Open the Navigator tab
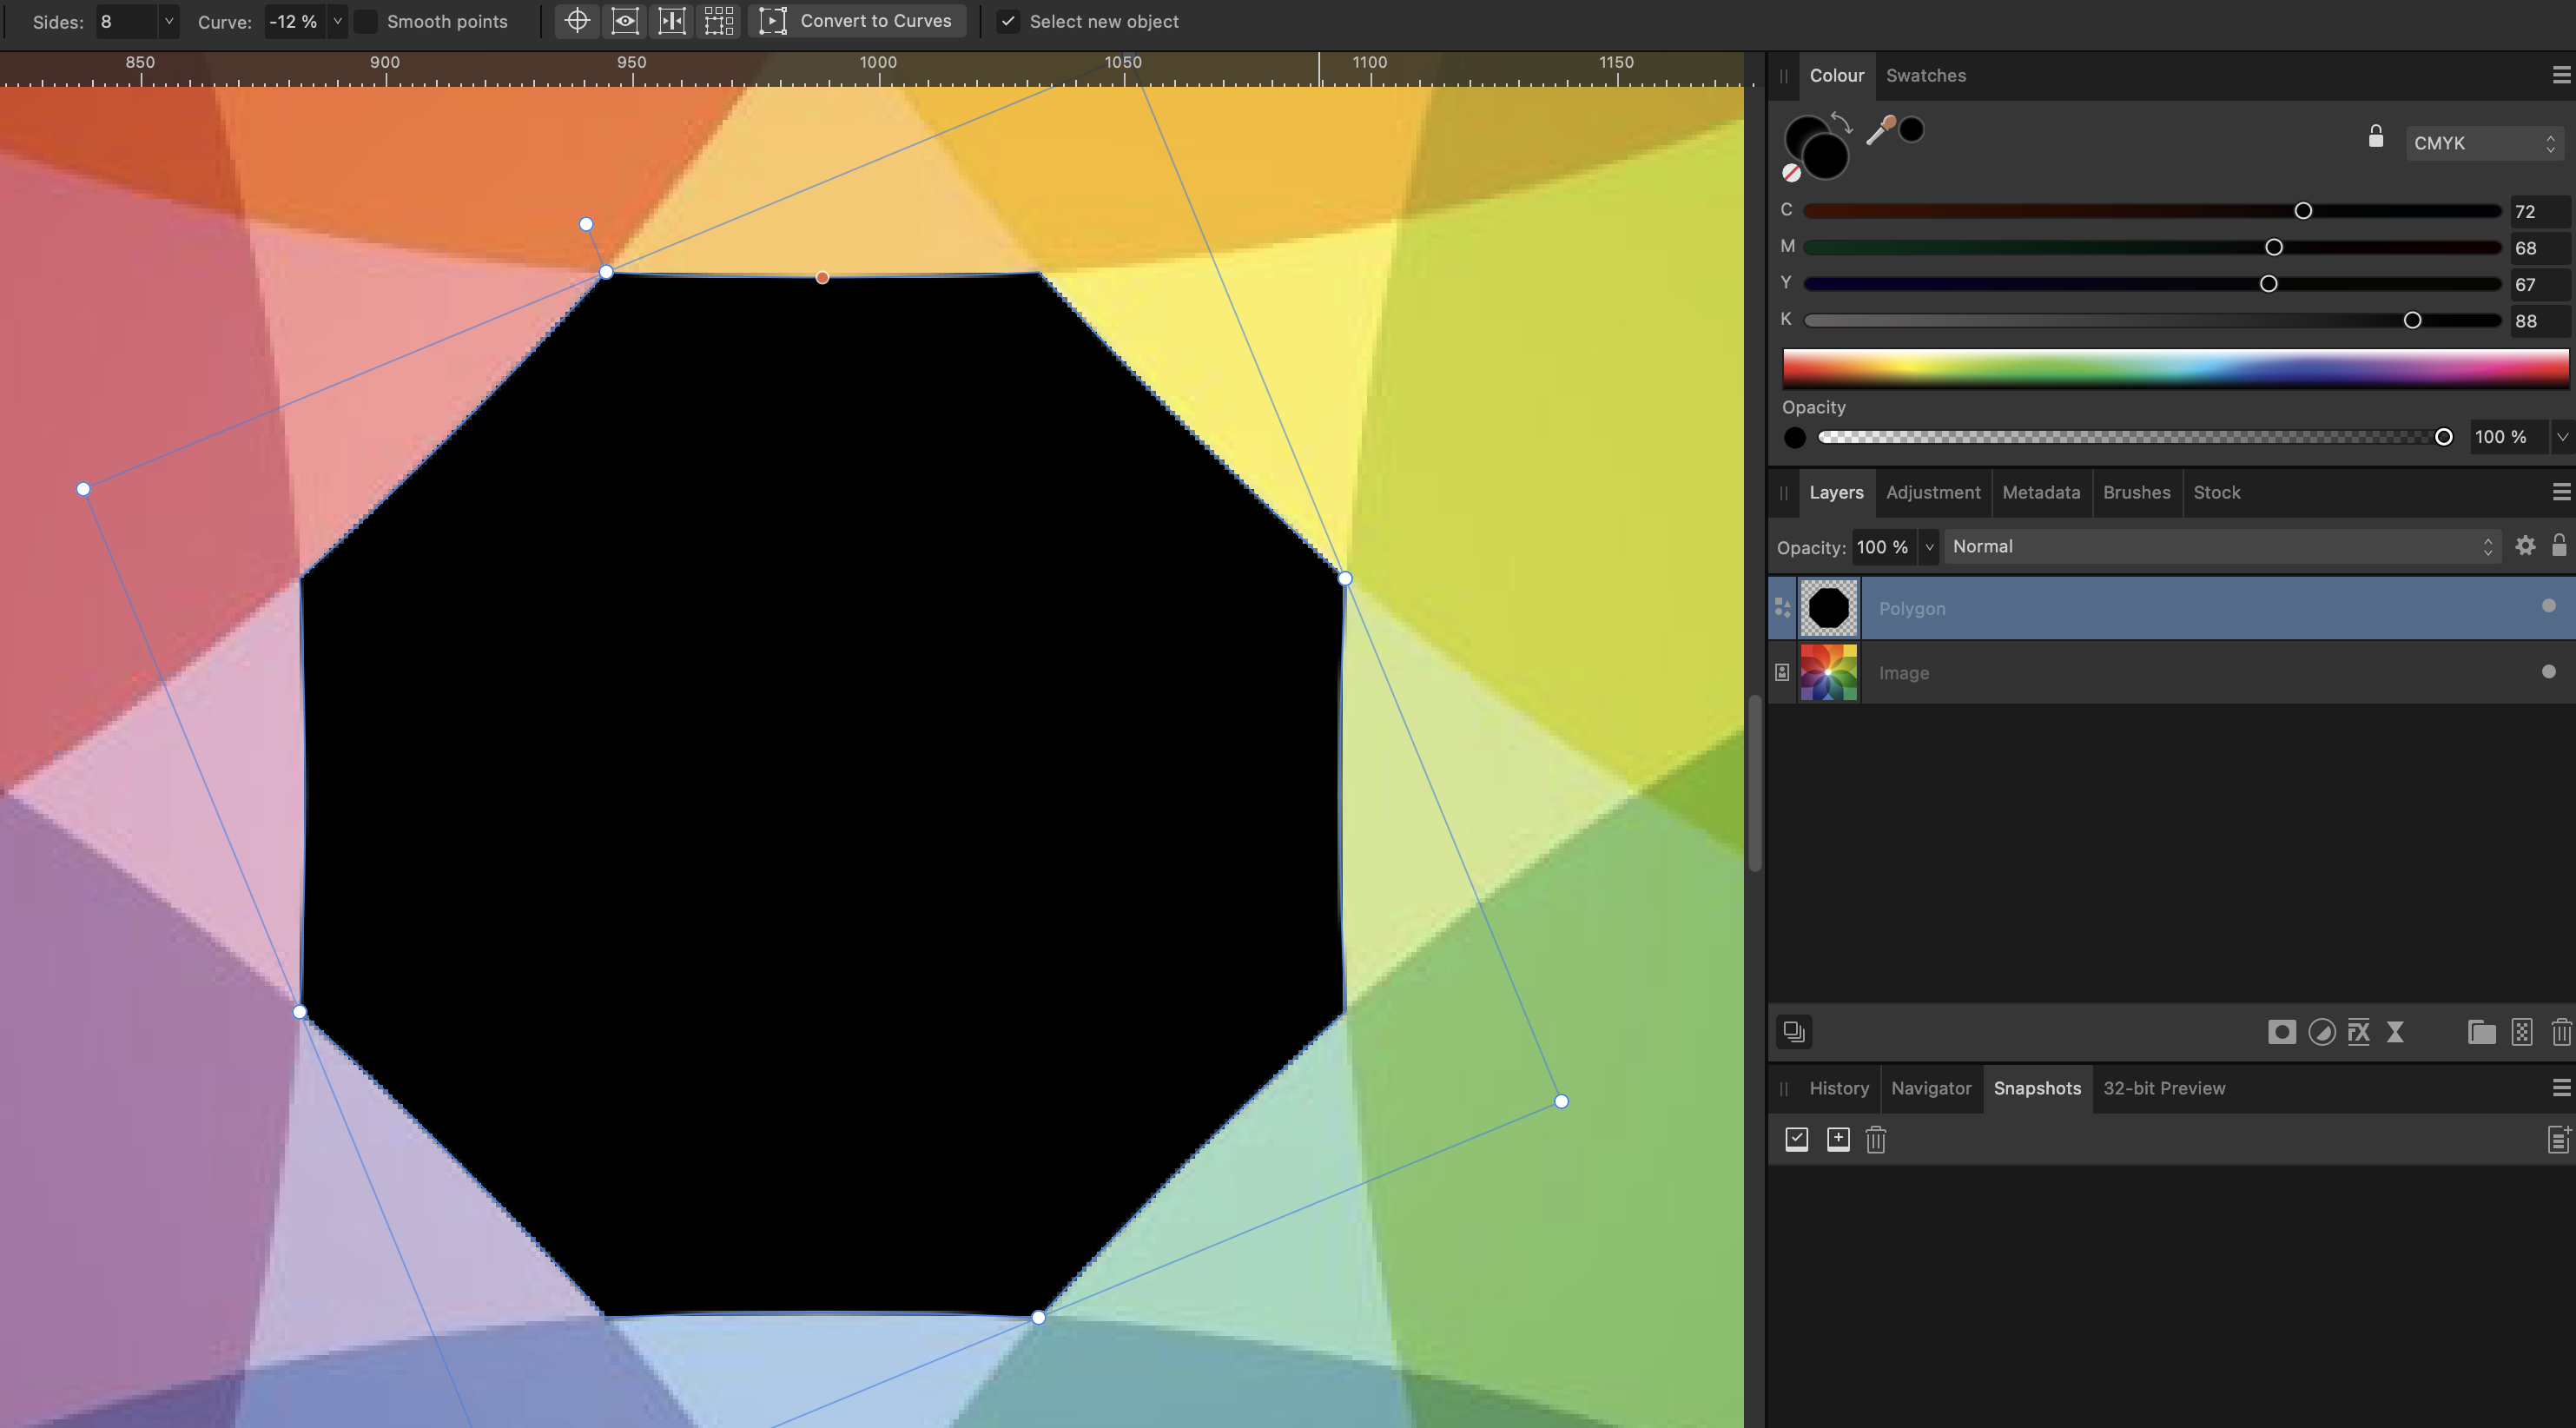2576x1428 pixels. coord(1930,1089)
